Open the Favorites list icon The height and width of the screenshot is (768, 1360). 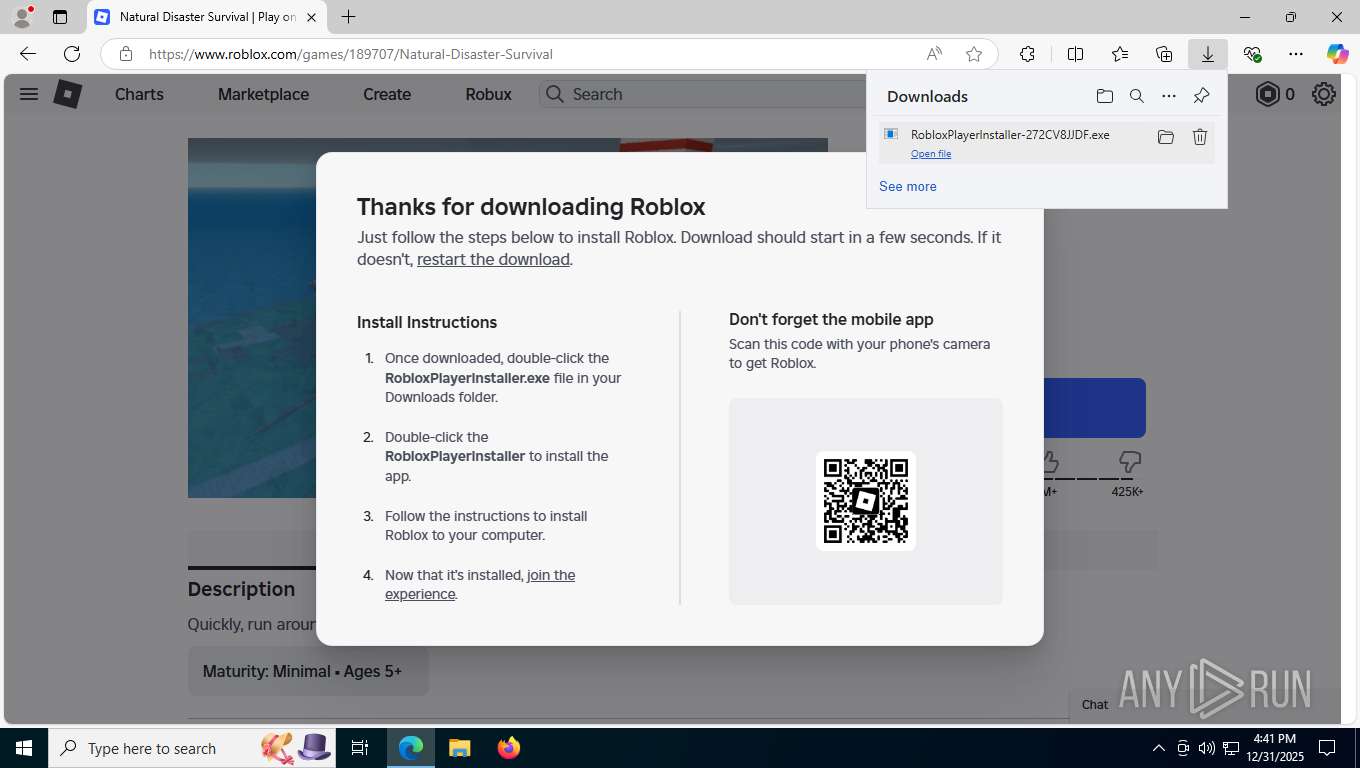pos(1119,54)
